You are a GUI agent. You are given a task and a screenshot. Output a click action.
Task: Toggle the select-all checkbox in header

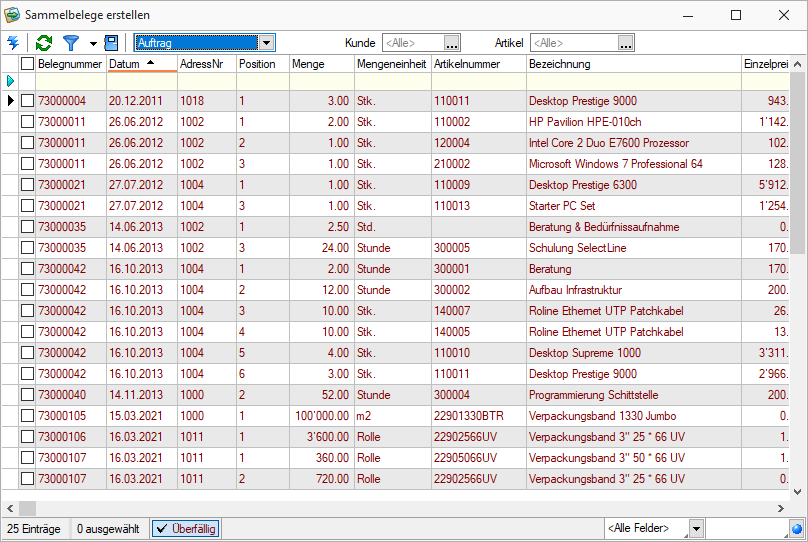coord(27,63)
